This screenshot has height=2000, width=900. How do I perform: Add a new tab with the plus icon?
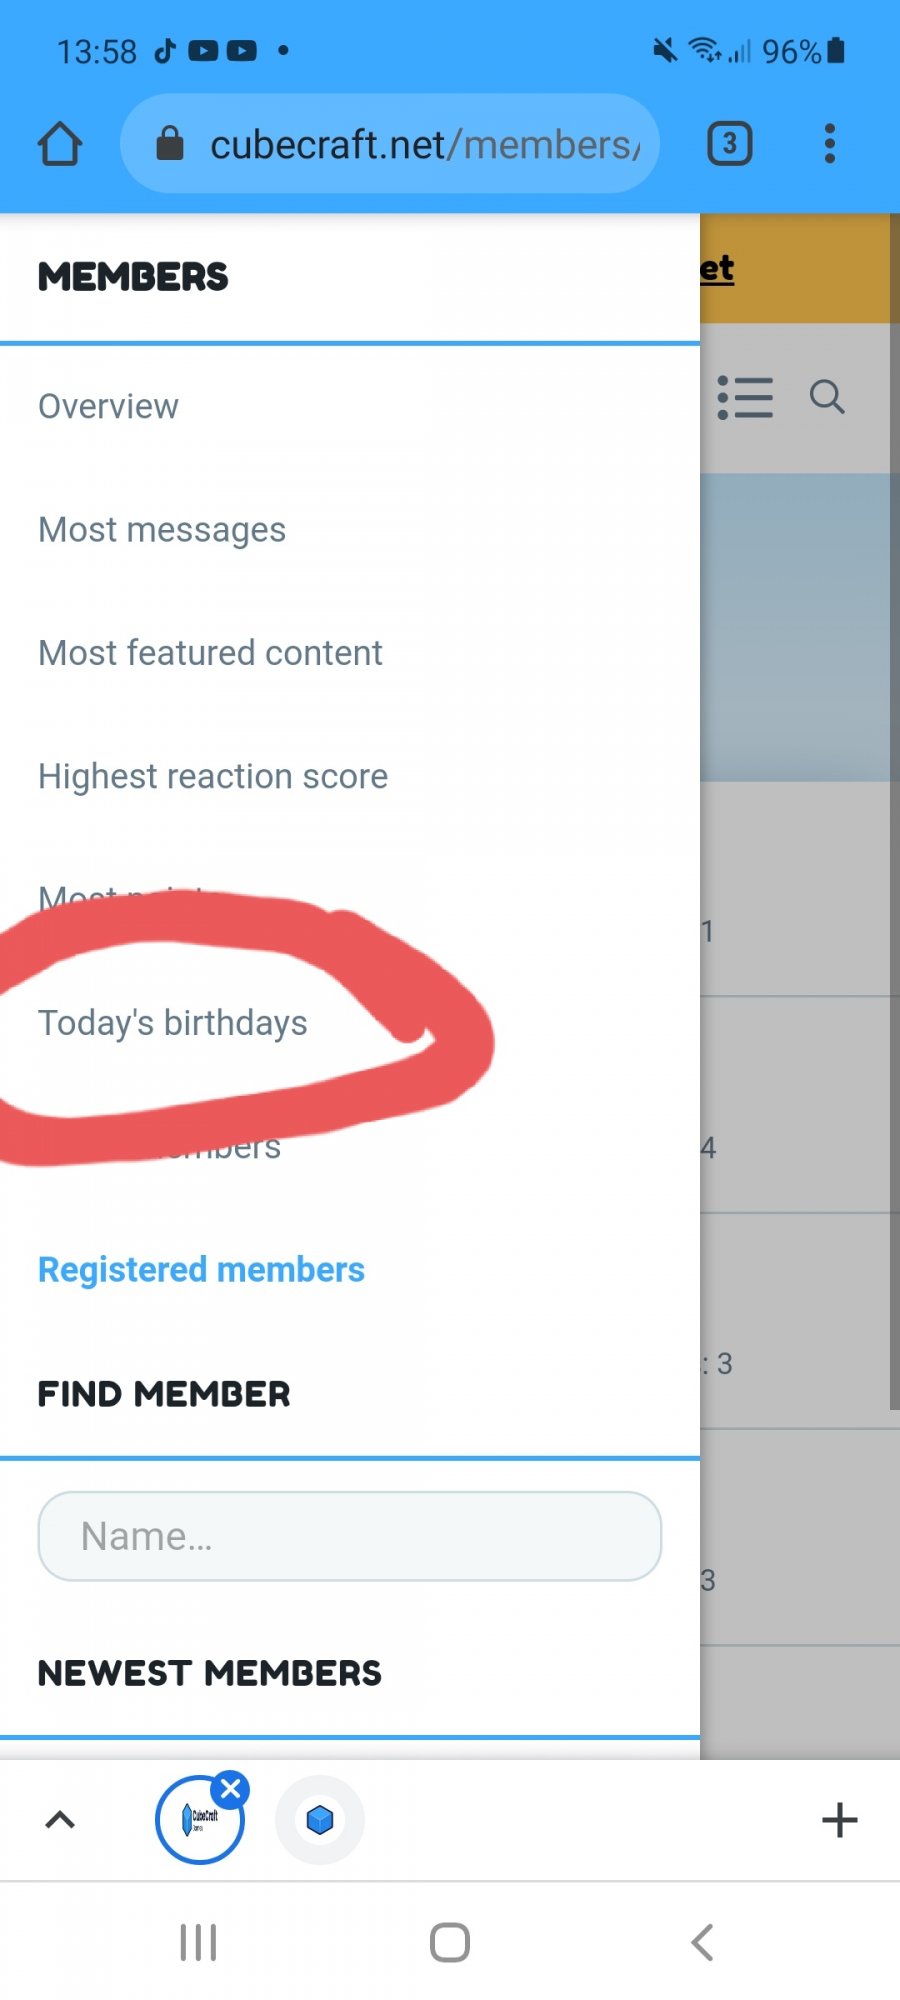tap(840, 1820)
